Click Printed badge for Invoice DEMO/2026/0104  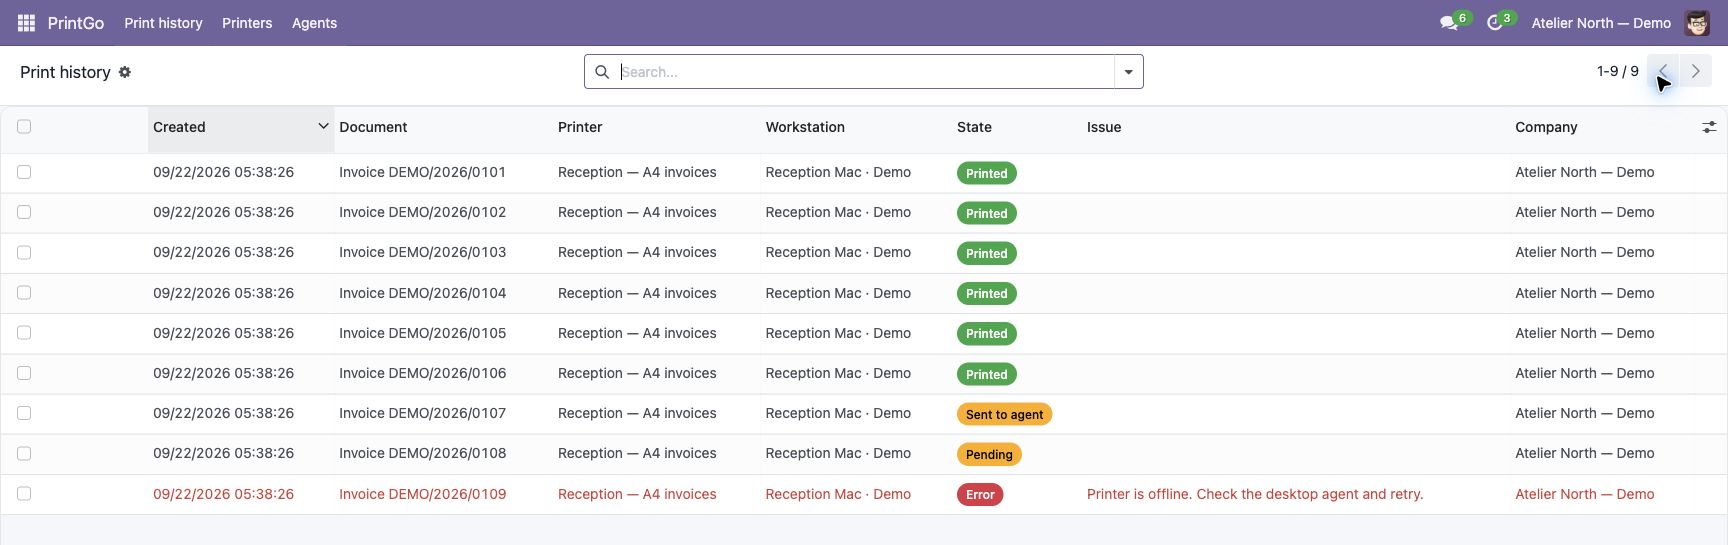coord(987,294)
